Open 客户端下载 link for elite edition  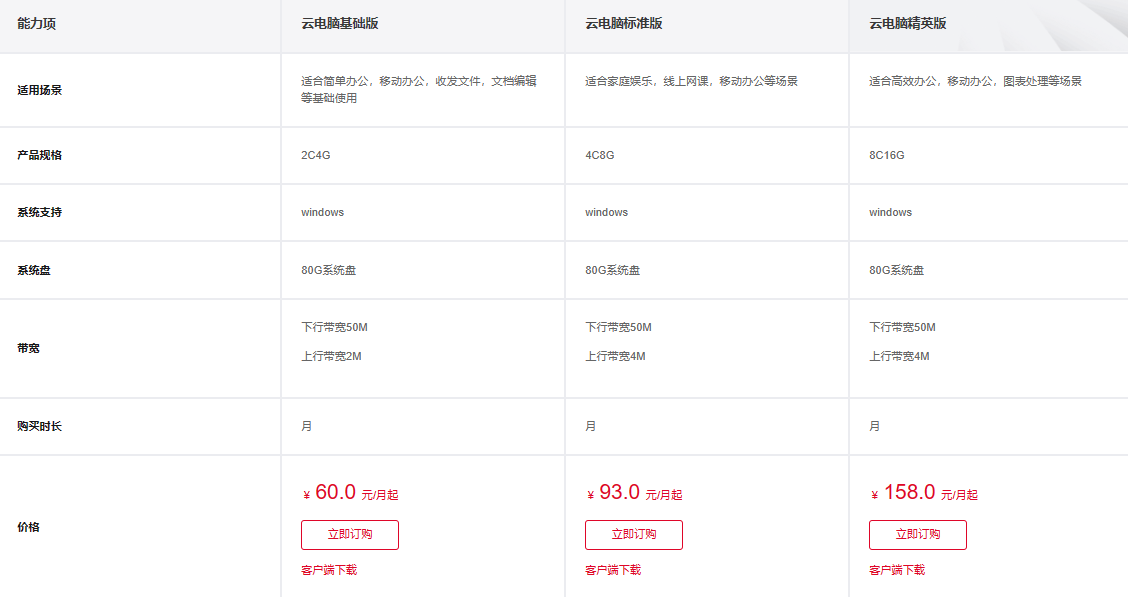click(x=897, y=570)
